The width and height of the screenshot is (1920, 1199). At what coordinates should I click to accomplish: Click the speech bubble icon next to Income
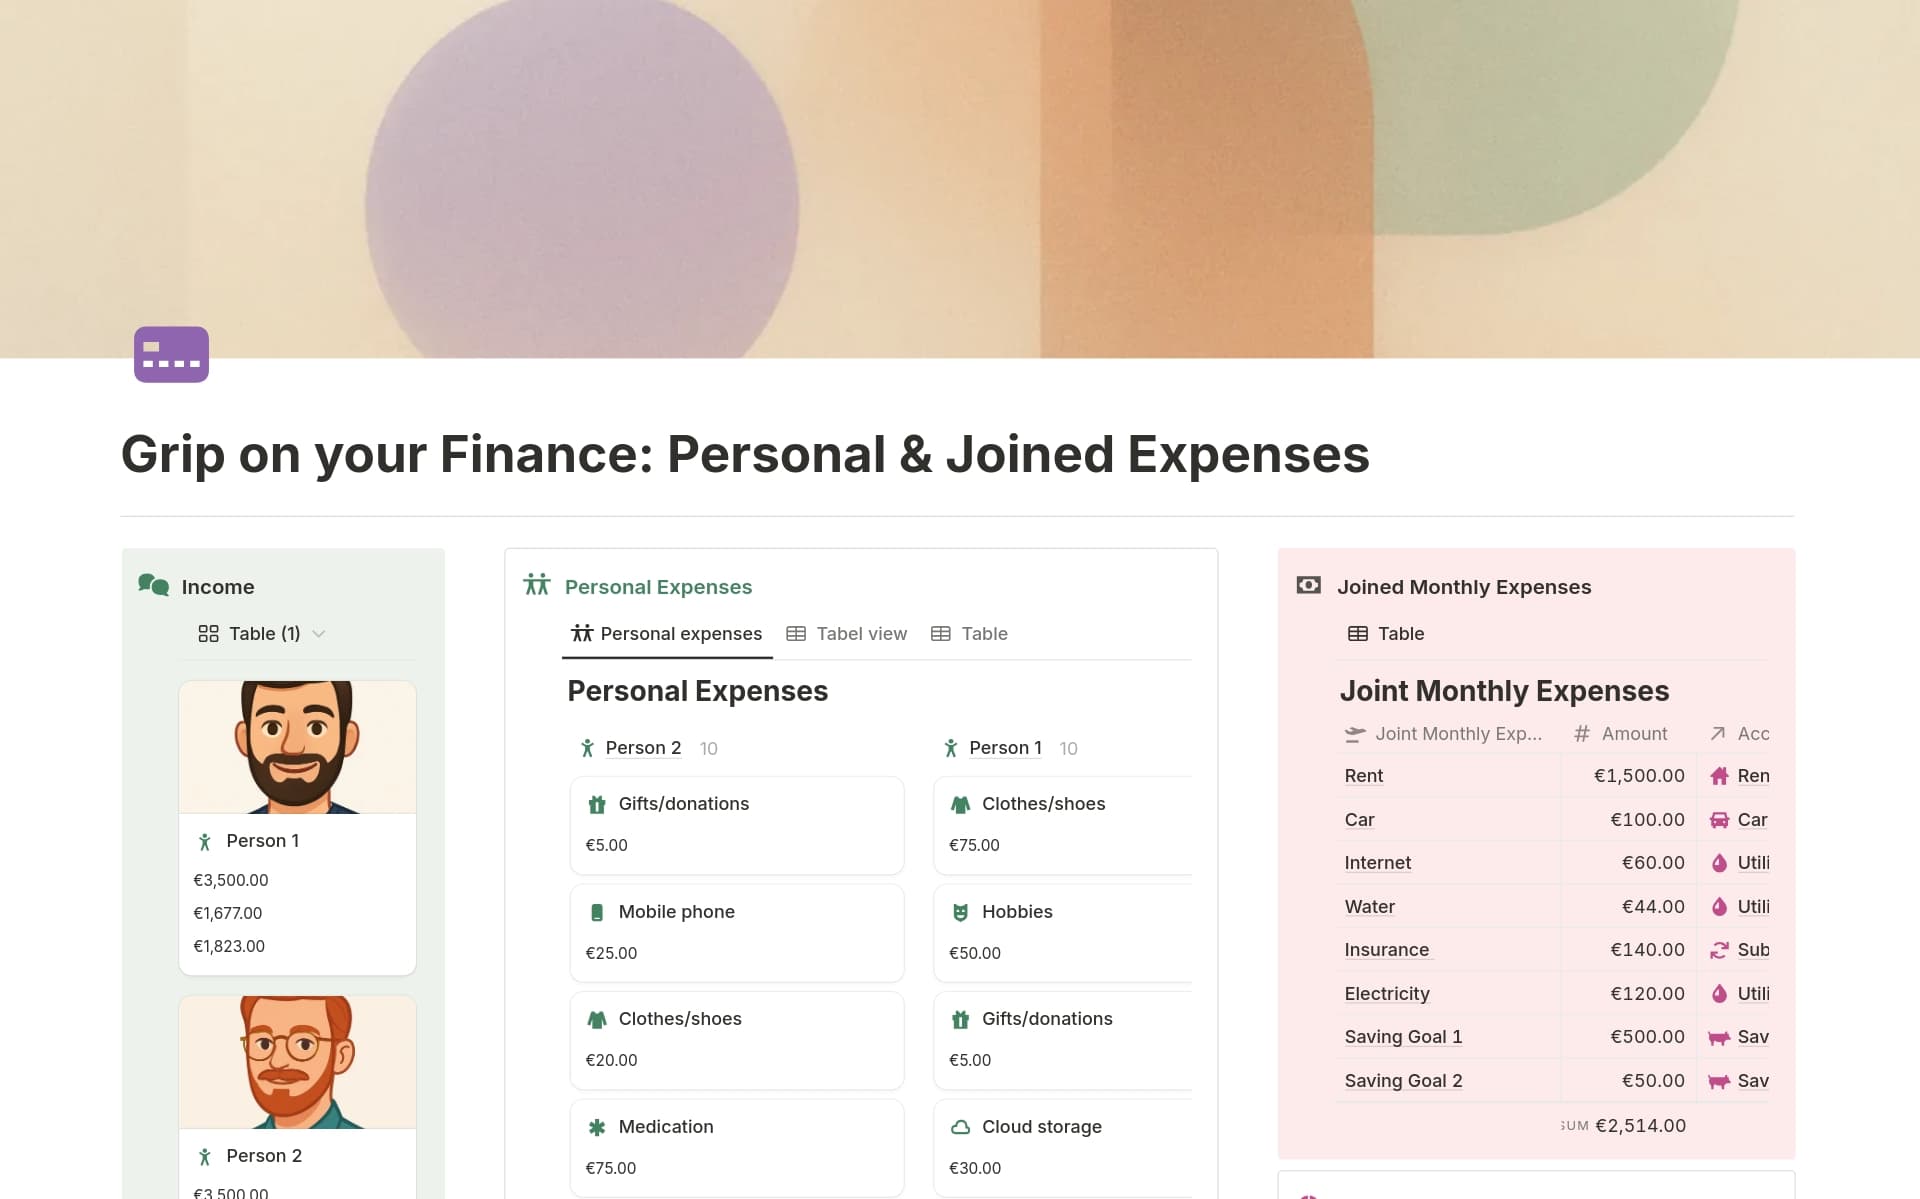(153, 587)
